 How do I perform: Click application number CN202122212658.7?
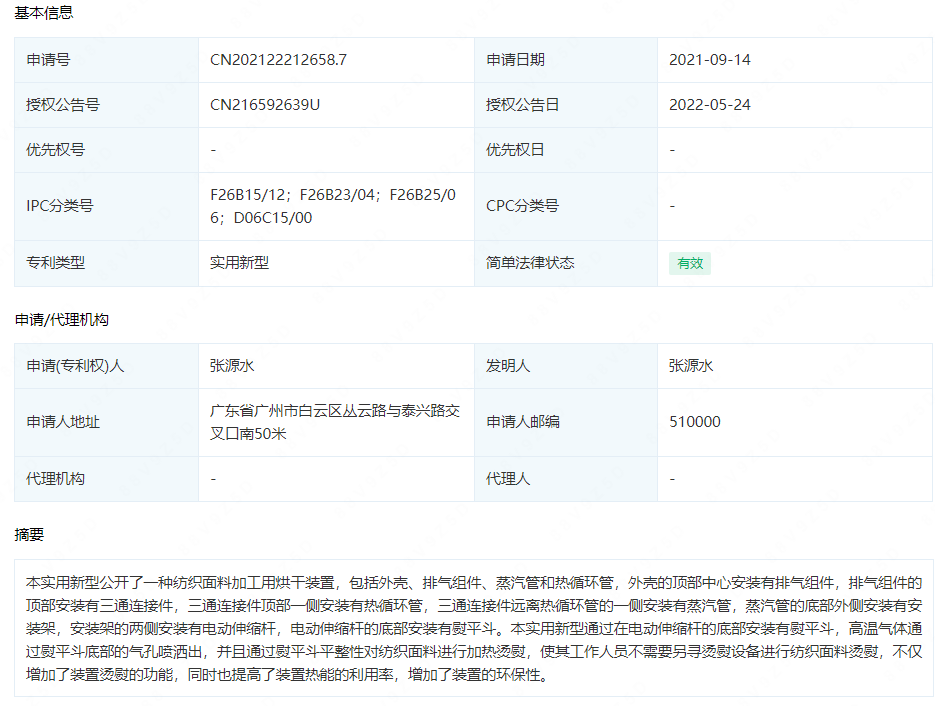[x=278, y=60]
